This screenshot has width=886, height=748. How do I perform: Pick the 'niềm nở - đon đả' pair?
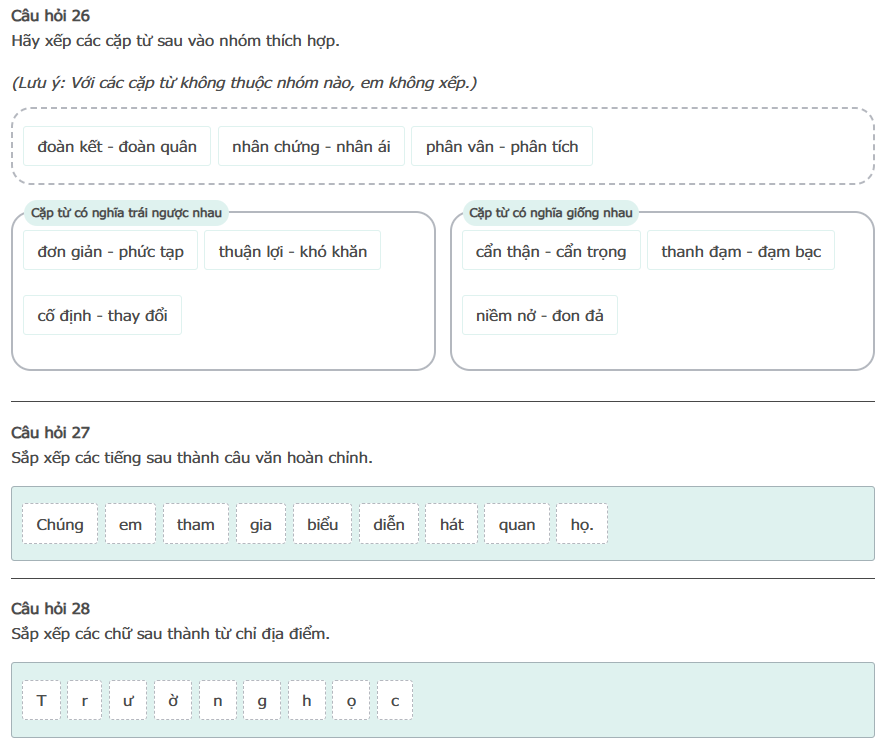pos(540,316)
